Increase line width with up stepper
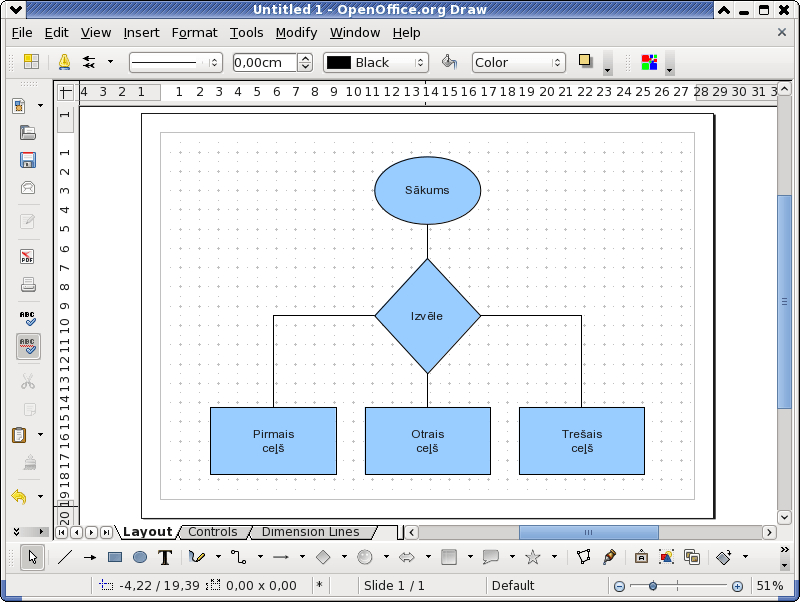800x602 pixels. (305, 58)
